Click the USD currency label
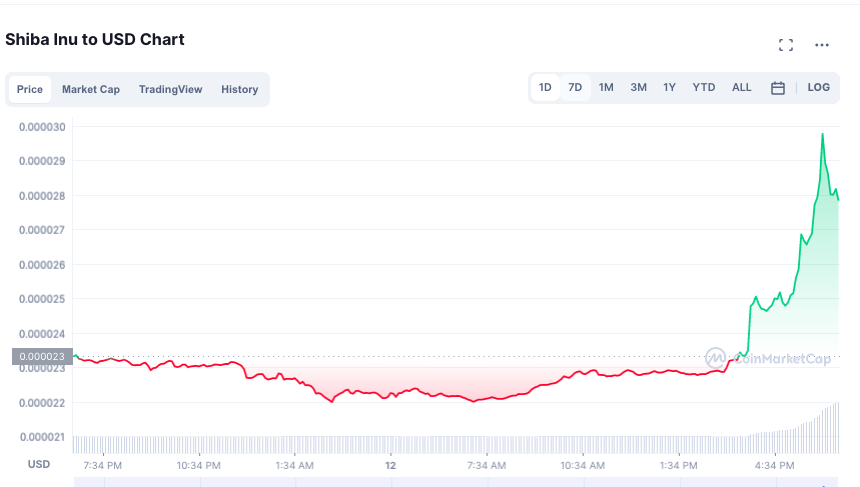Image resolution: width=860 pixels, height=487 pixels. [x=39, y=465]
